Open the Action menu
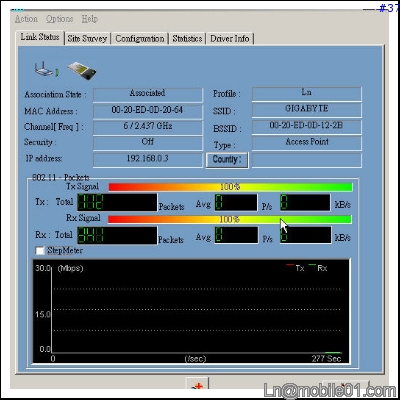Screen dimensions: 400x400 26,19
